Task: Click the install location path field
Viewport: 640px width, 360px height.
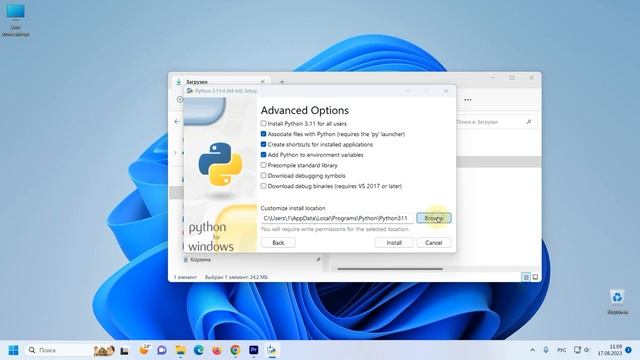Action: click(337, 218)
